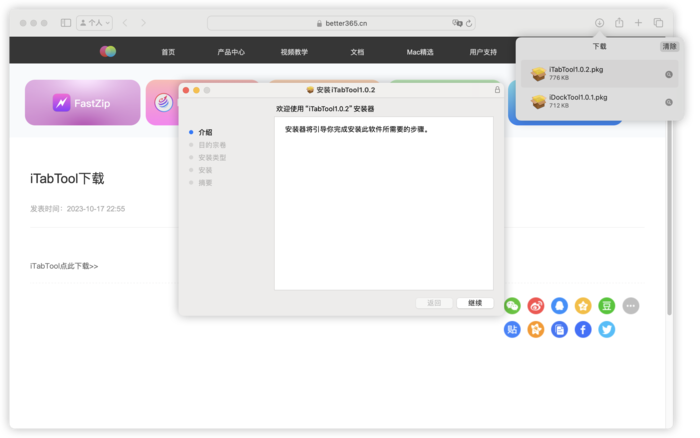This screenshot has height=438, width=700.
Task: Show Safari downloads list icon
Action: (599, 22)
